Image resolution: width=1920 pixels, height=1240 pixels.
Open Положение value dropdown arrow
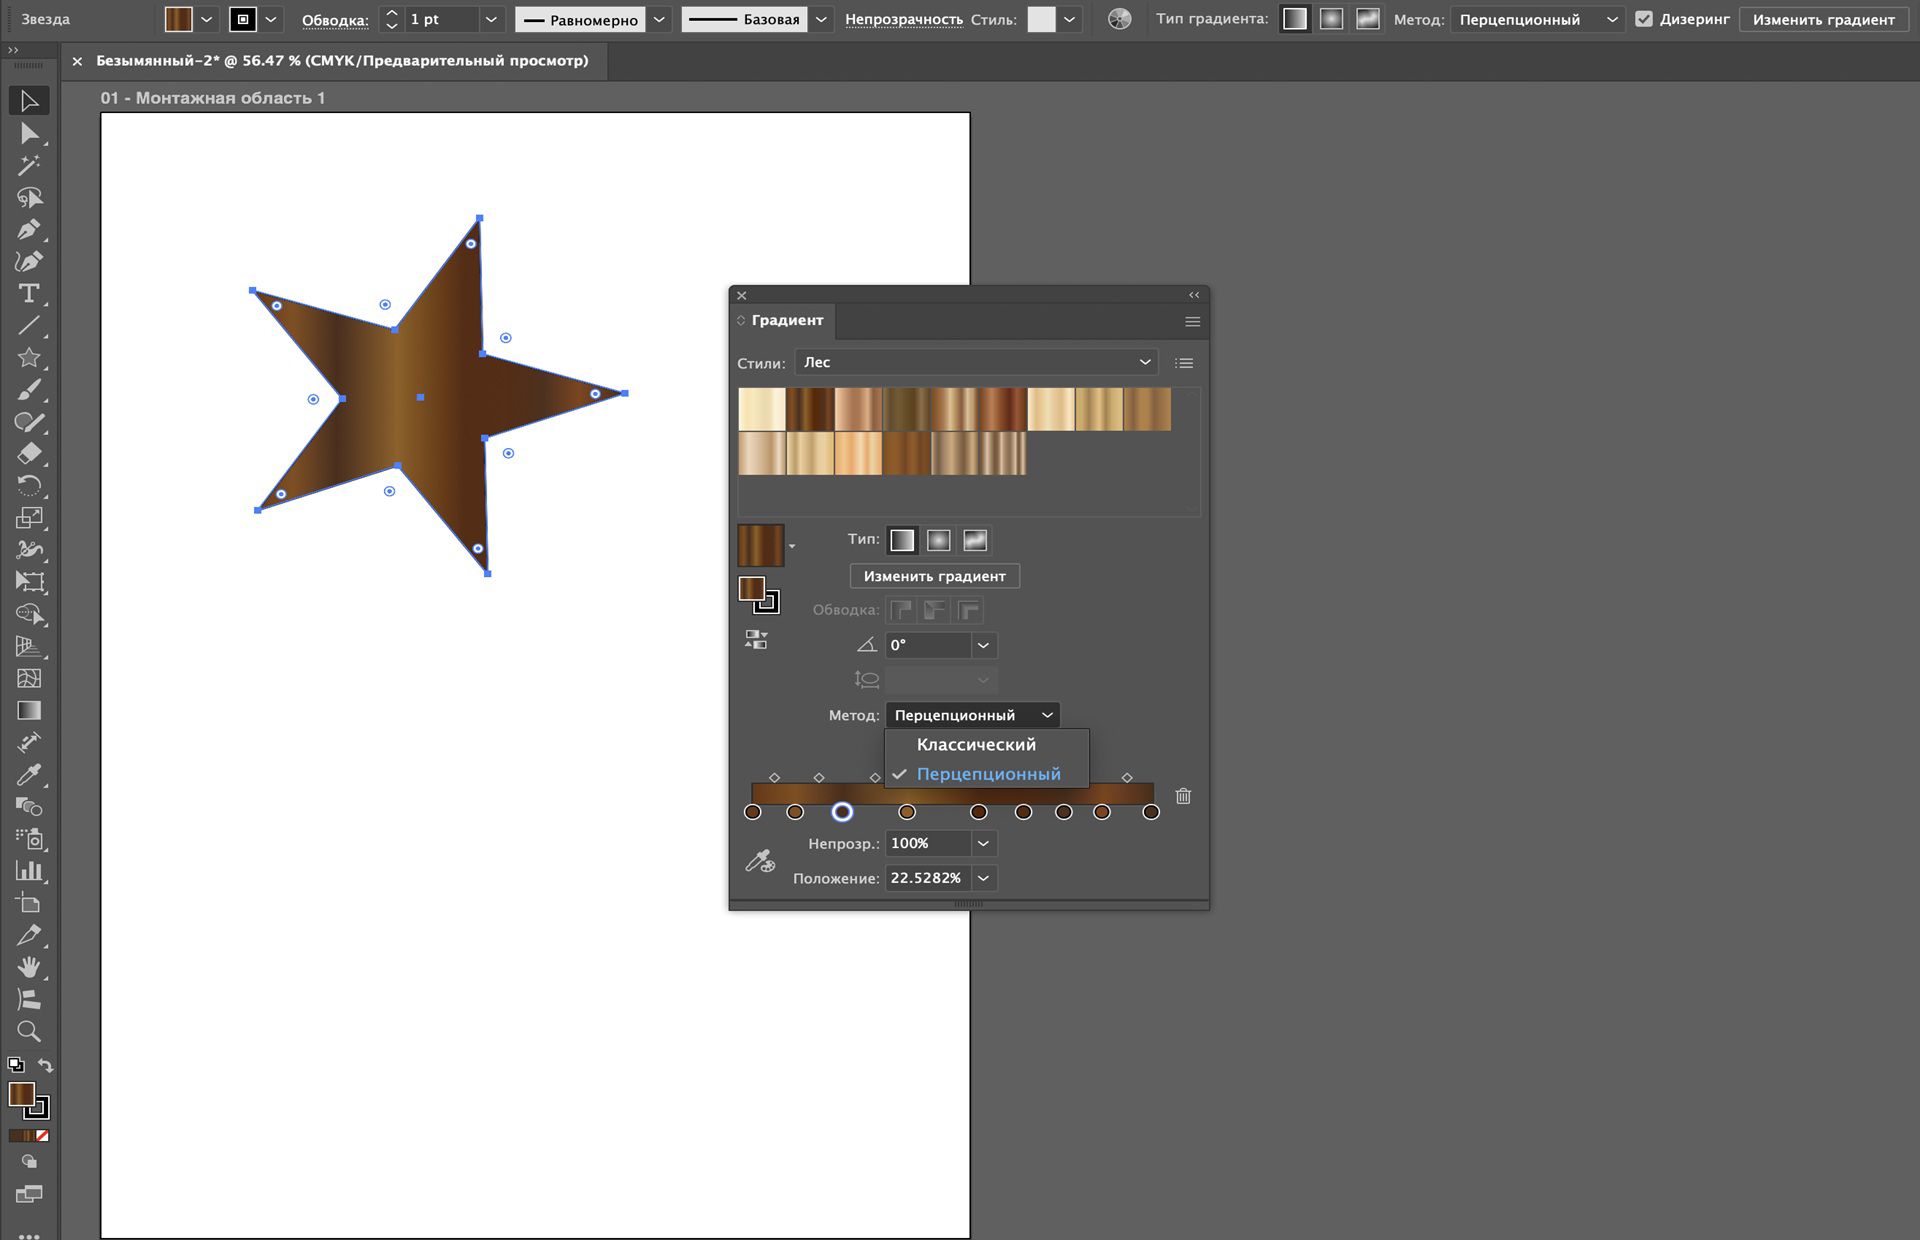(x=983, y=878)
